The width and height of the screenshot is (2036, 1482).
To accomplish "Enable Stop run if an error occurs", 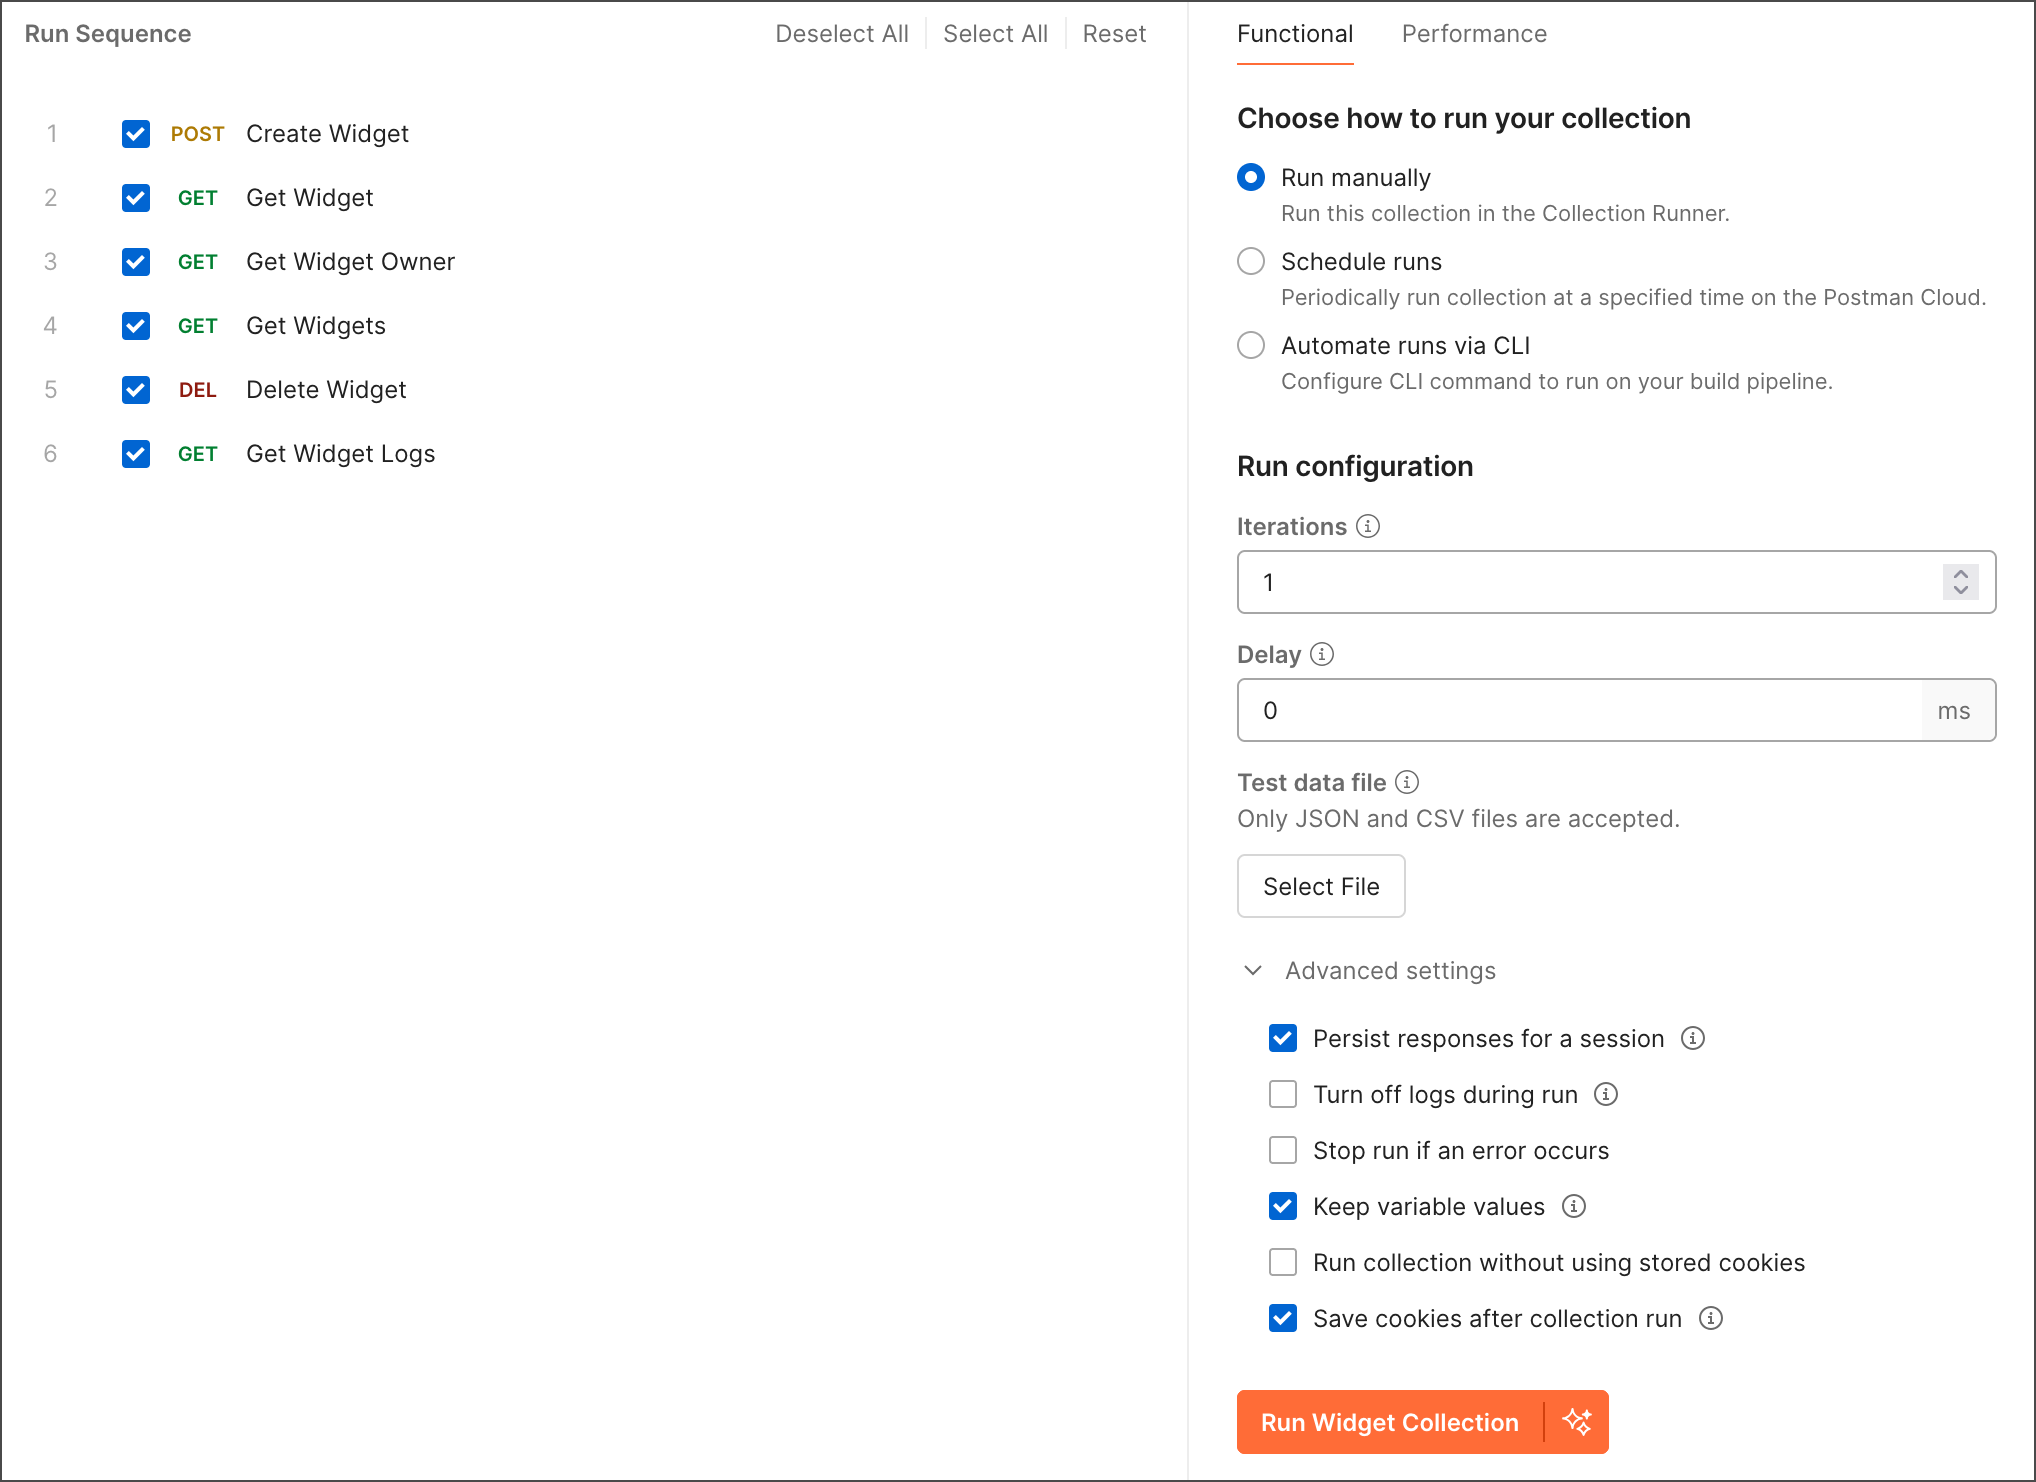I will click(x=1283, y=1150).
